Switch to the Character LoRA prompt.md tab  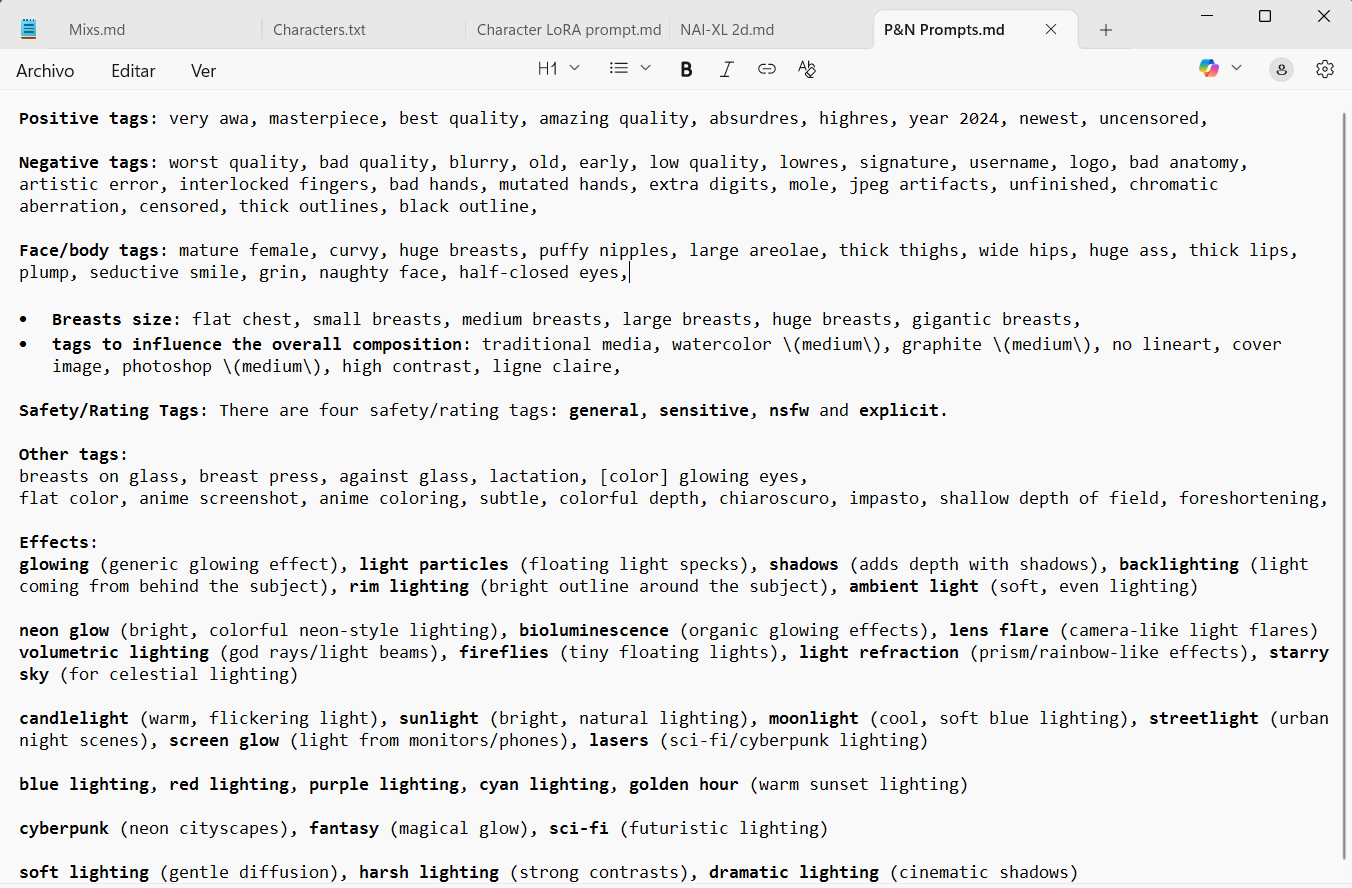[x=568, y=30]
